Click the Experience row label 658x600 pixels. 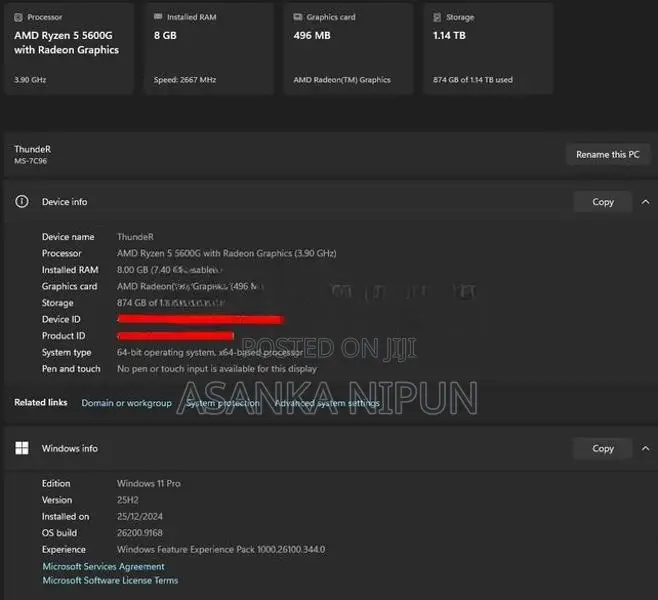click(x=63, y=549)
